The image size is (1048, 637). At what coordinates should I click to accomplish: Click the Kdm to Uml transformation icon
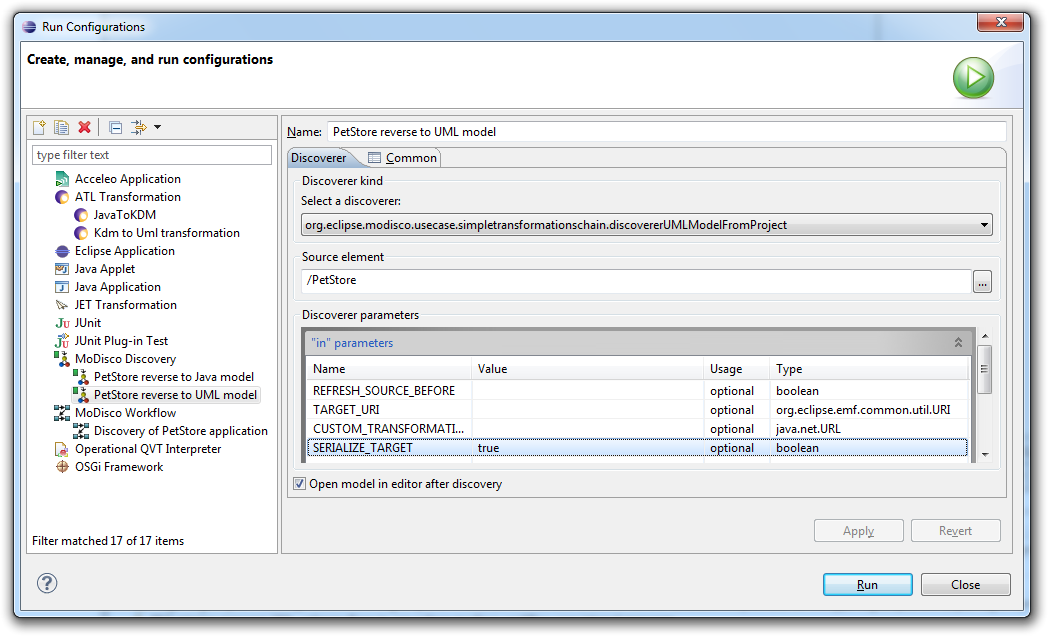pos(81,233)
